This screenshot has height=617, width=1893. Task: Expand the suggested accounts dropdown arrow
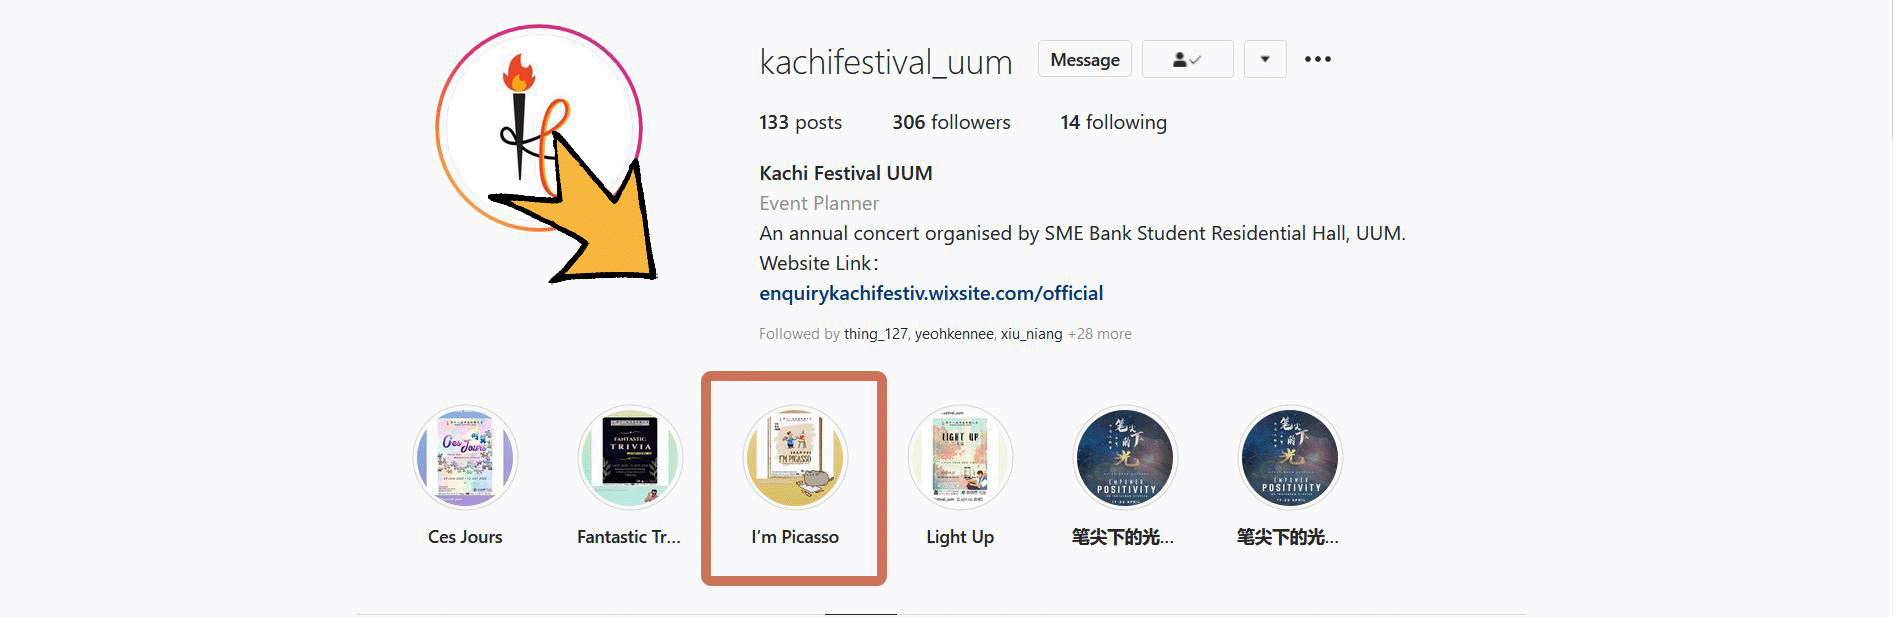coord(1265,59)
